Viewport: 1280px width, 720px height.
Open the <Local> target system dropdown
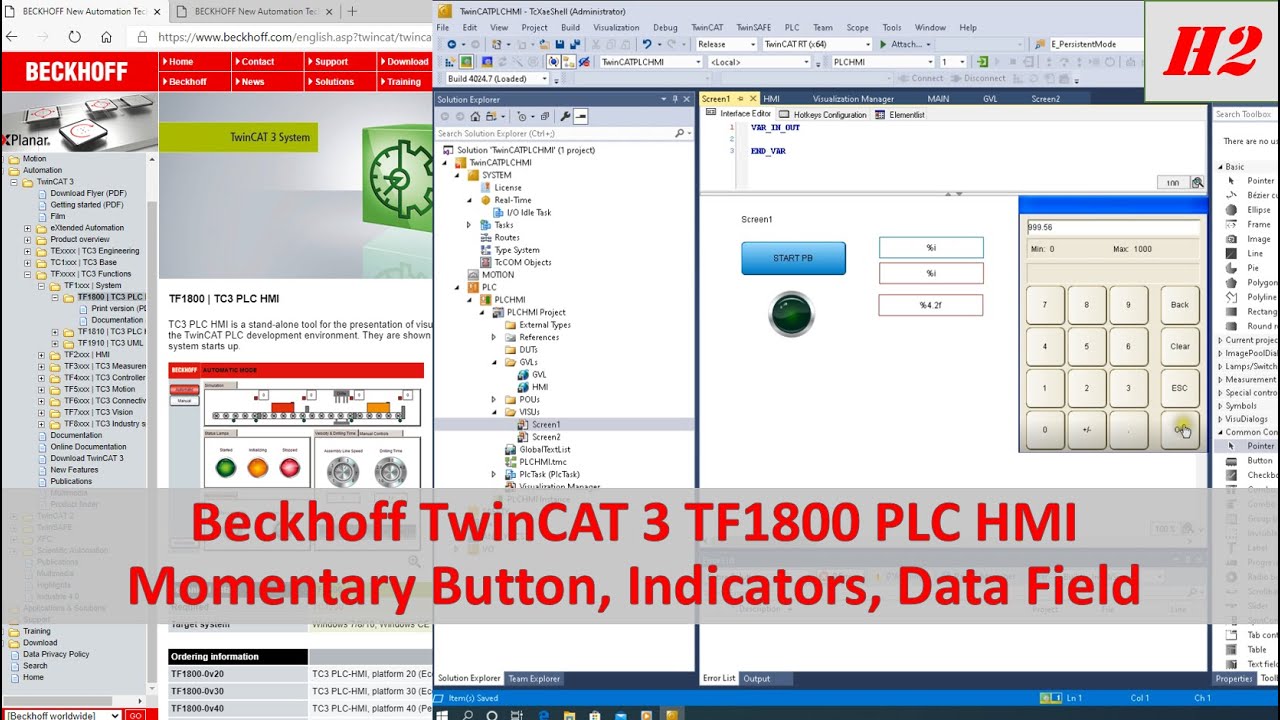click(x=805, y=62)
